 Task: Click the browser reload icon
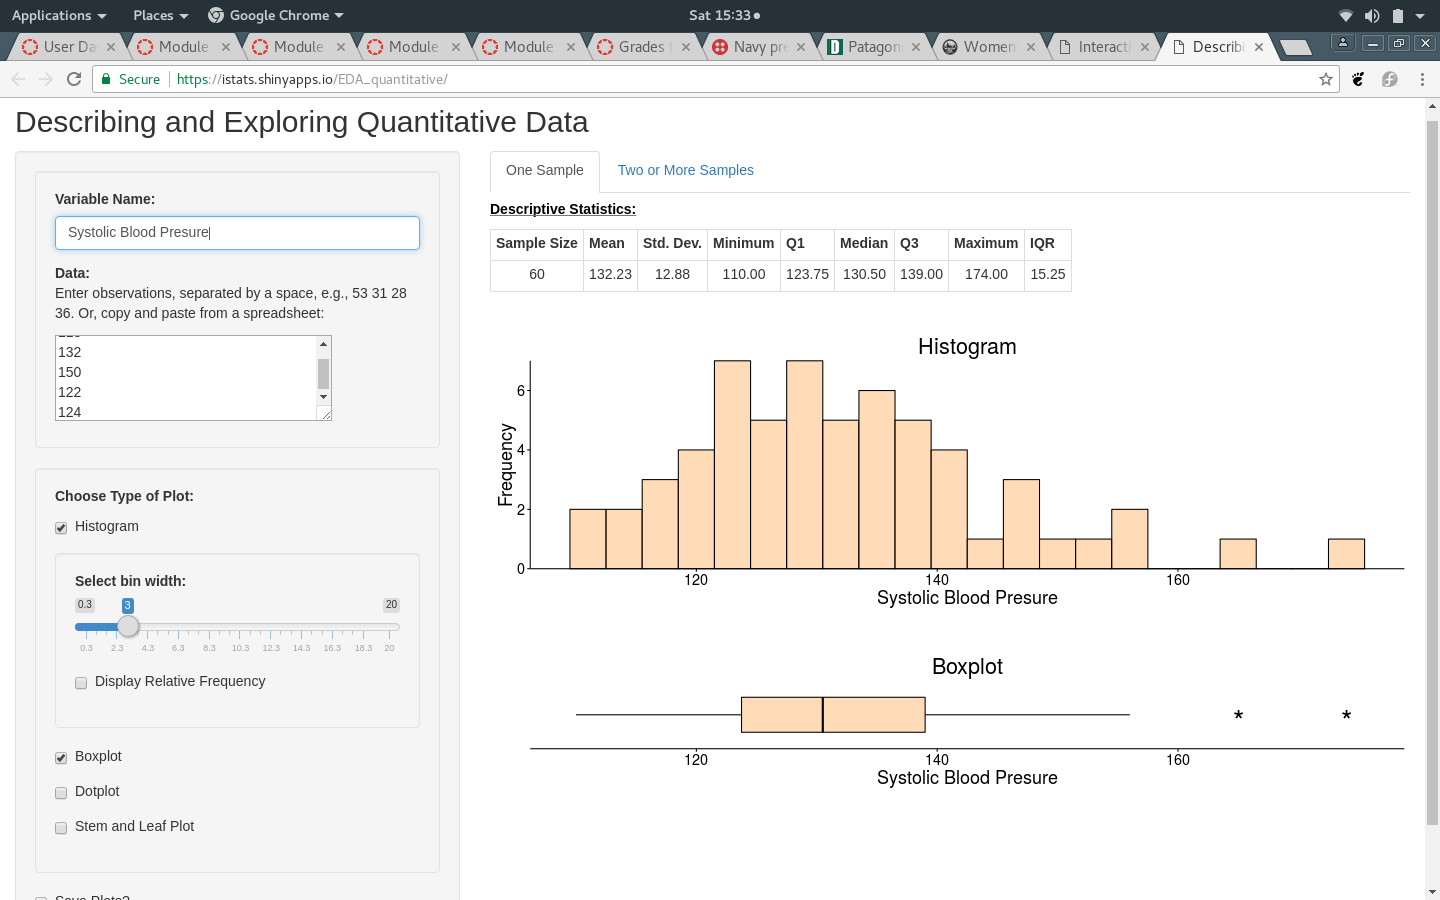pyautogui.click(x=74, y=79)
